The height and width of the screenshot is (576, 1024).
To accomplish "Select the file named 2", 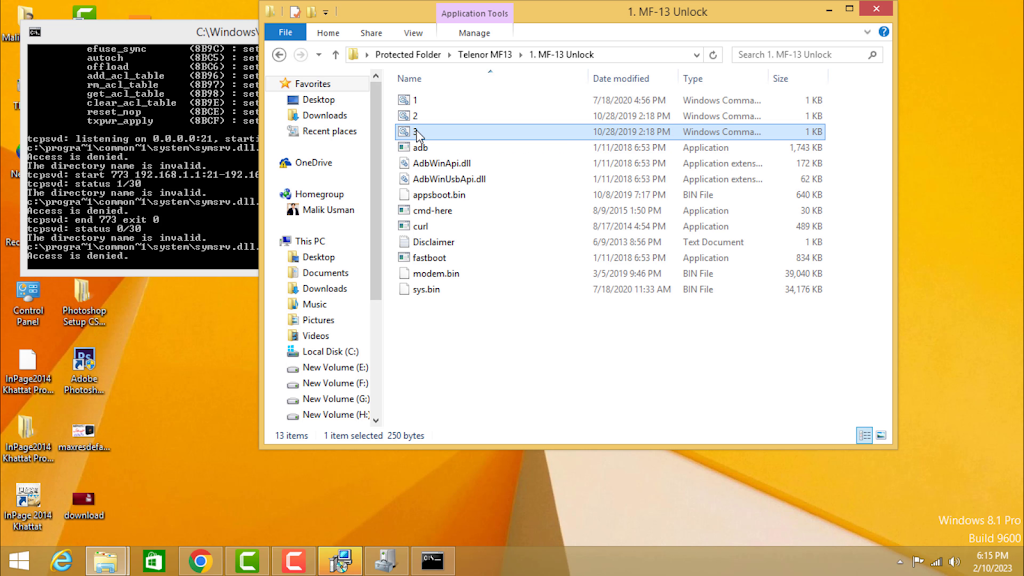I will [415, 116].
